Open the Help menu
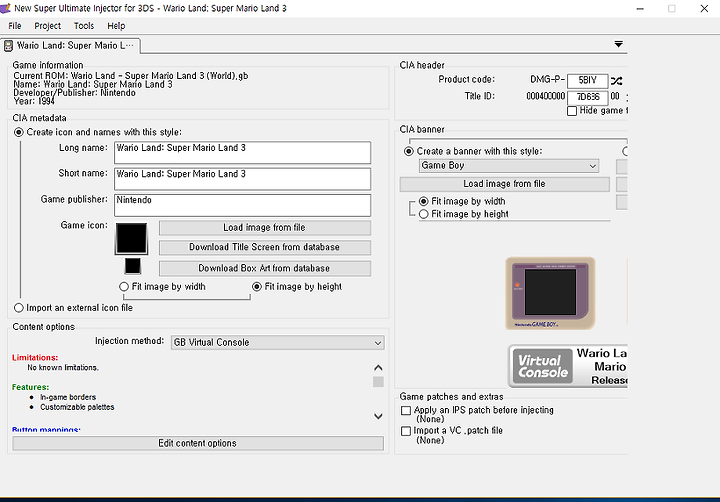The height and width of the screenshot is (502, 720). tap(116, 26)
